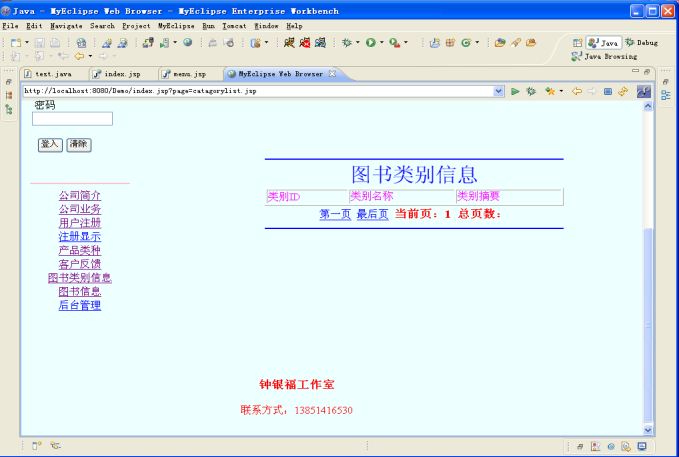Click the Print icon in toolbar

point(55,42)
